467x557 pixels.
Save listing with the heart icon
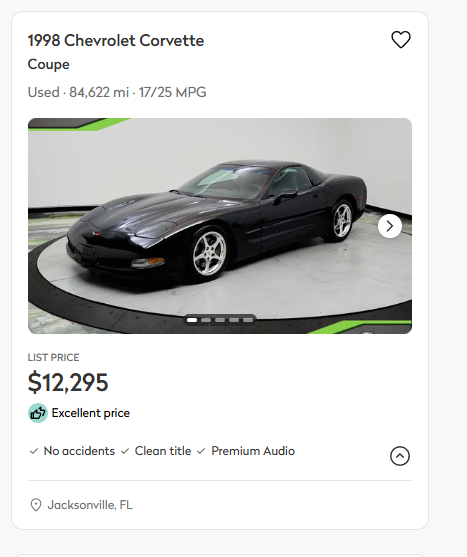(401, 39)
